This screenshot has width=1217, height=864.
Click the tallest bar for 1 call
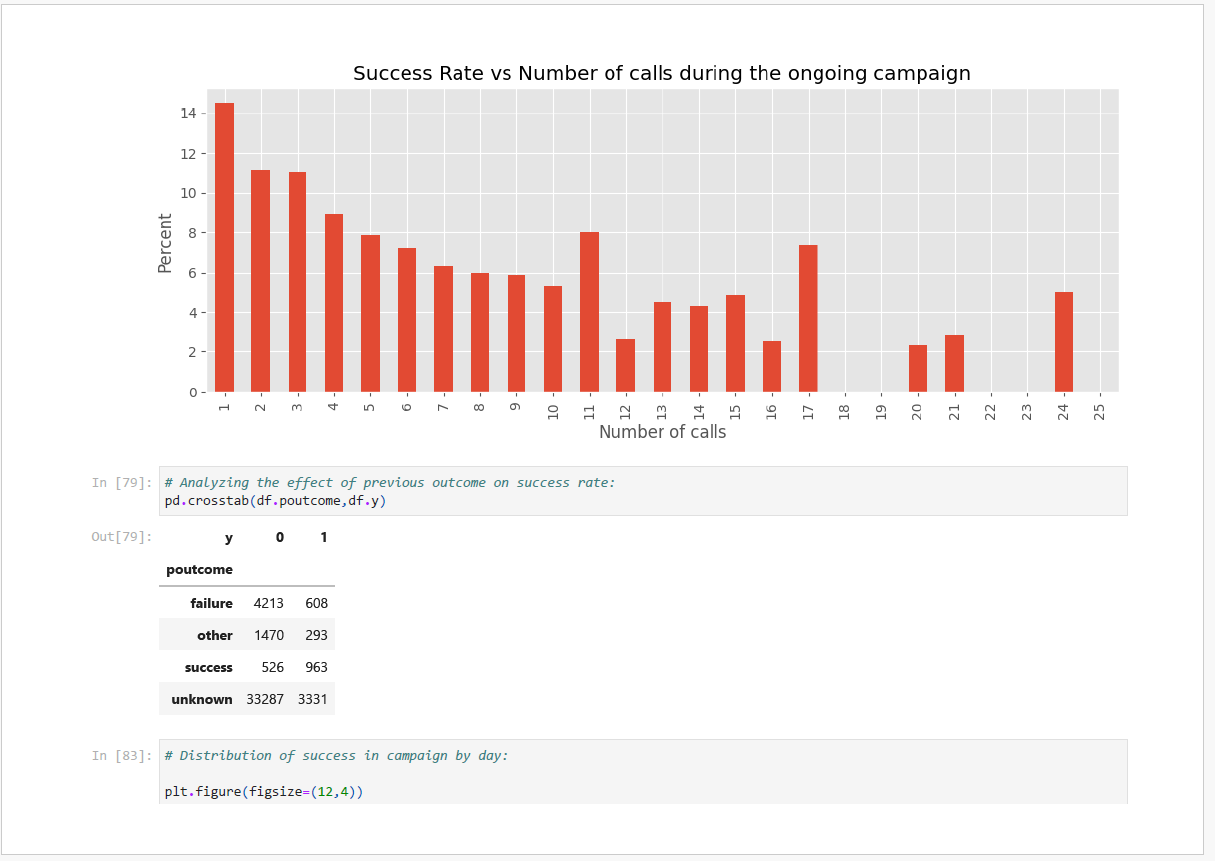click(224, 248)
